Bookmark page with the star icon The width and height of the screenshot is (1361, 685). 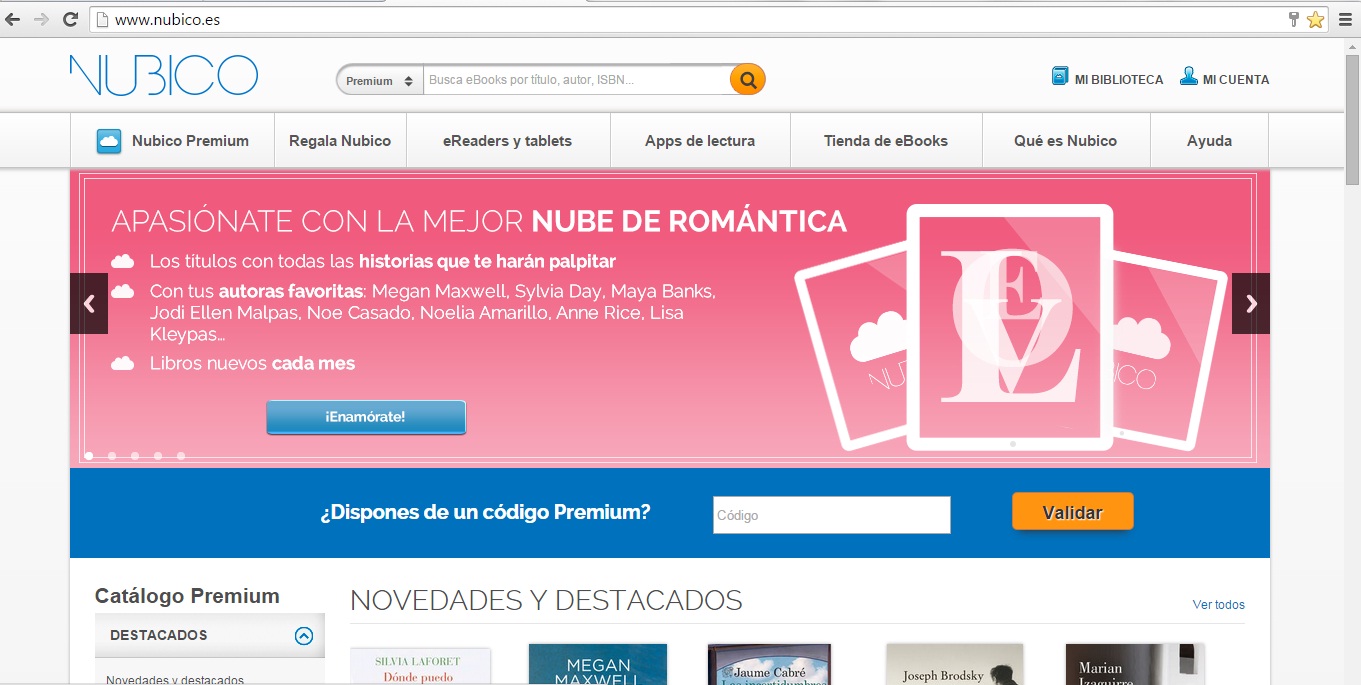point(1315,19)
